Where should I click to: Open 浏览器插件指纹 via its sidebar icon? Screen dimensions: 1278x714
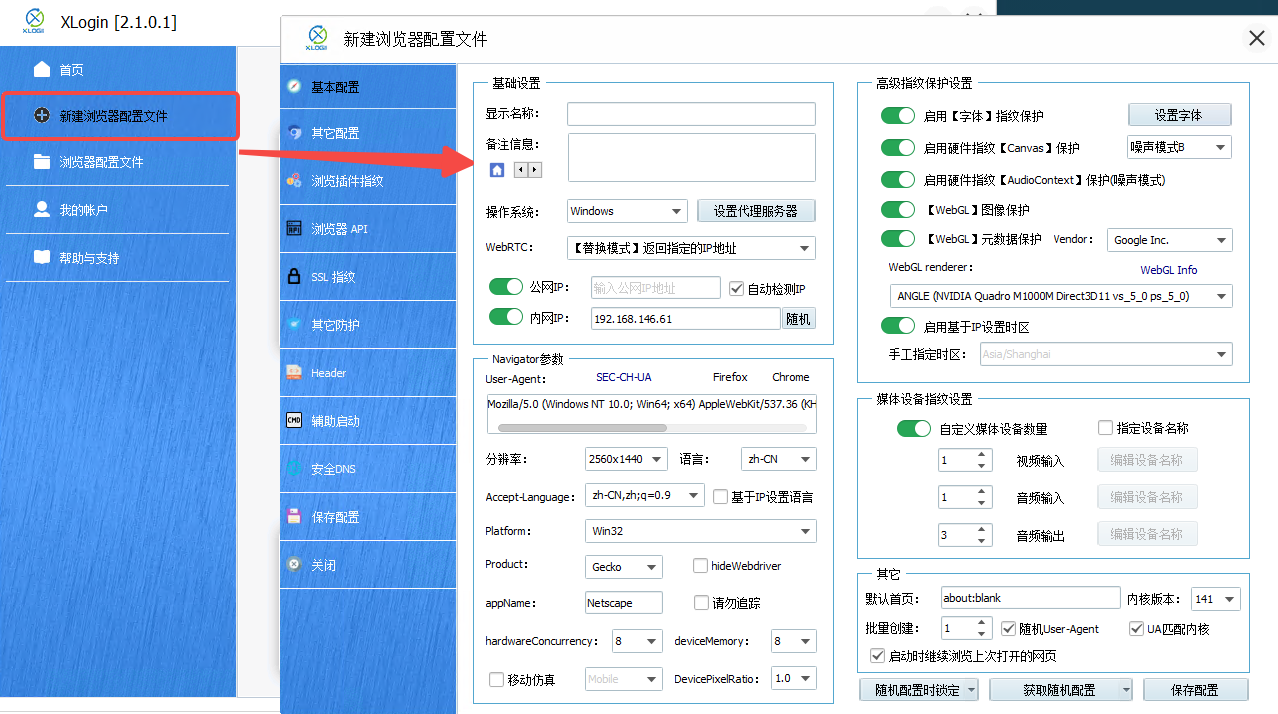[x=294, y=181]
